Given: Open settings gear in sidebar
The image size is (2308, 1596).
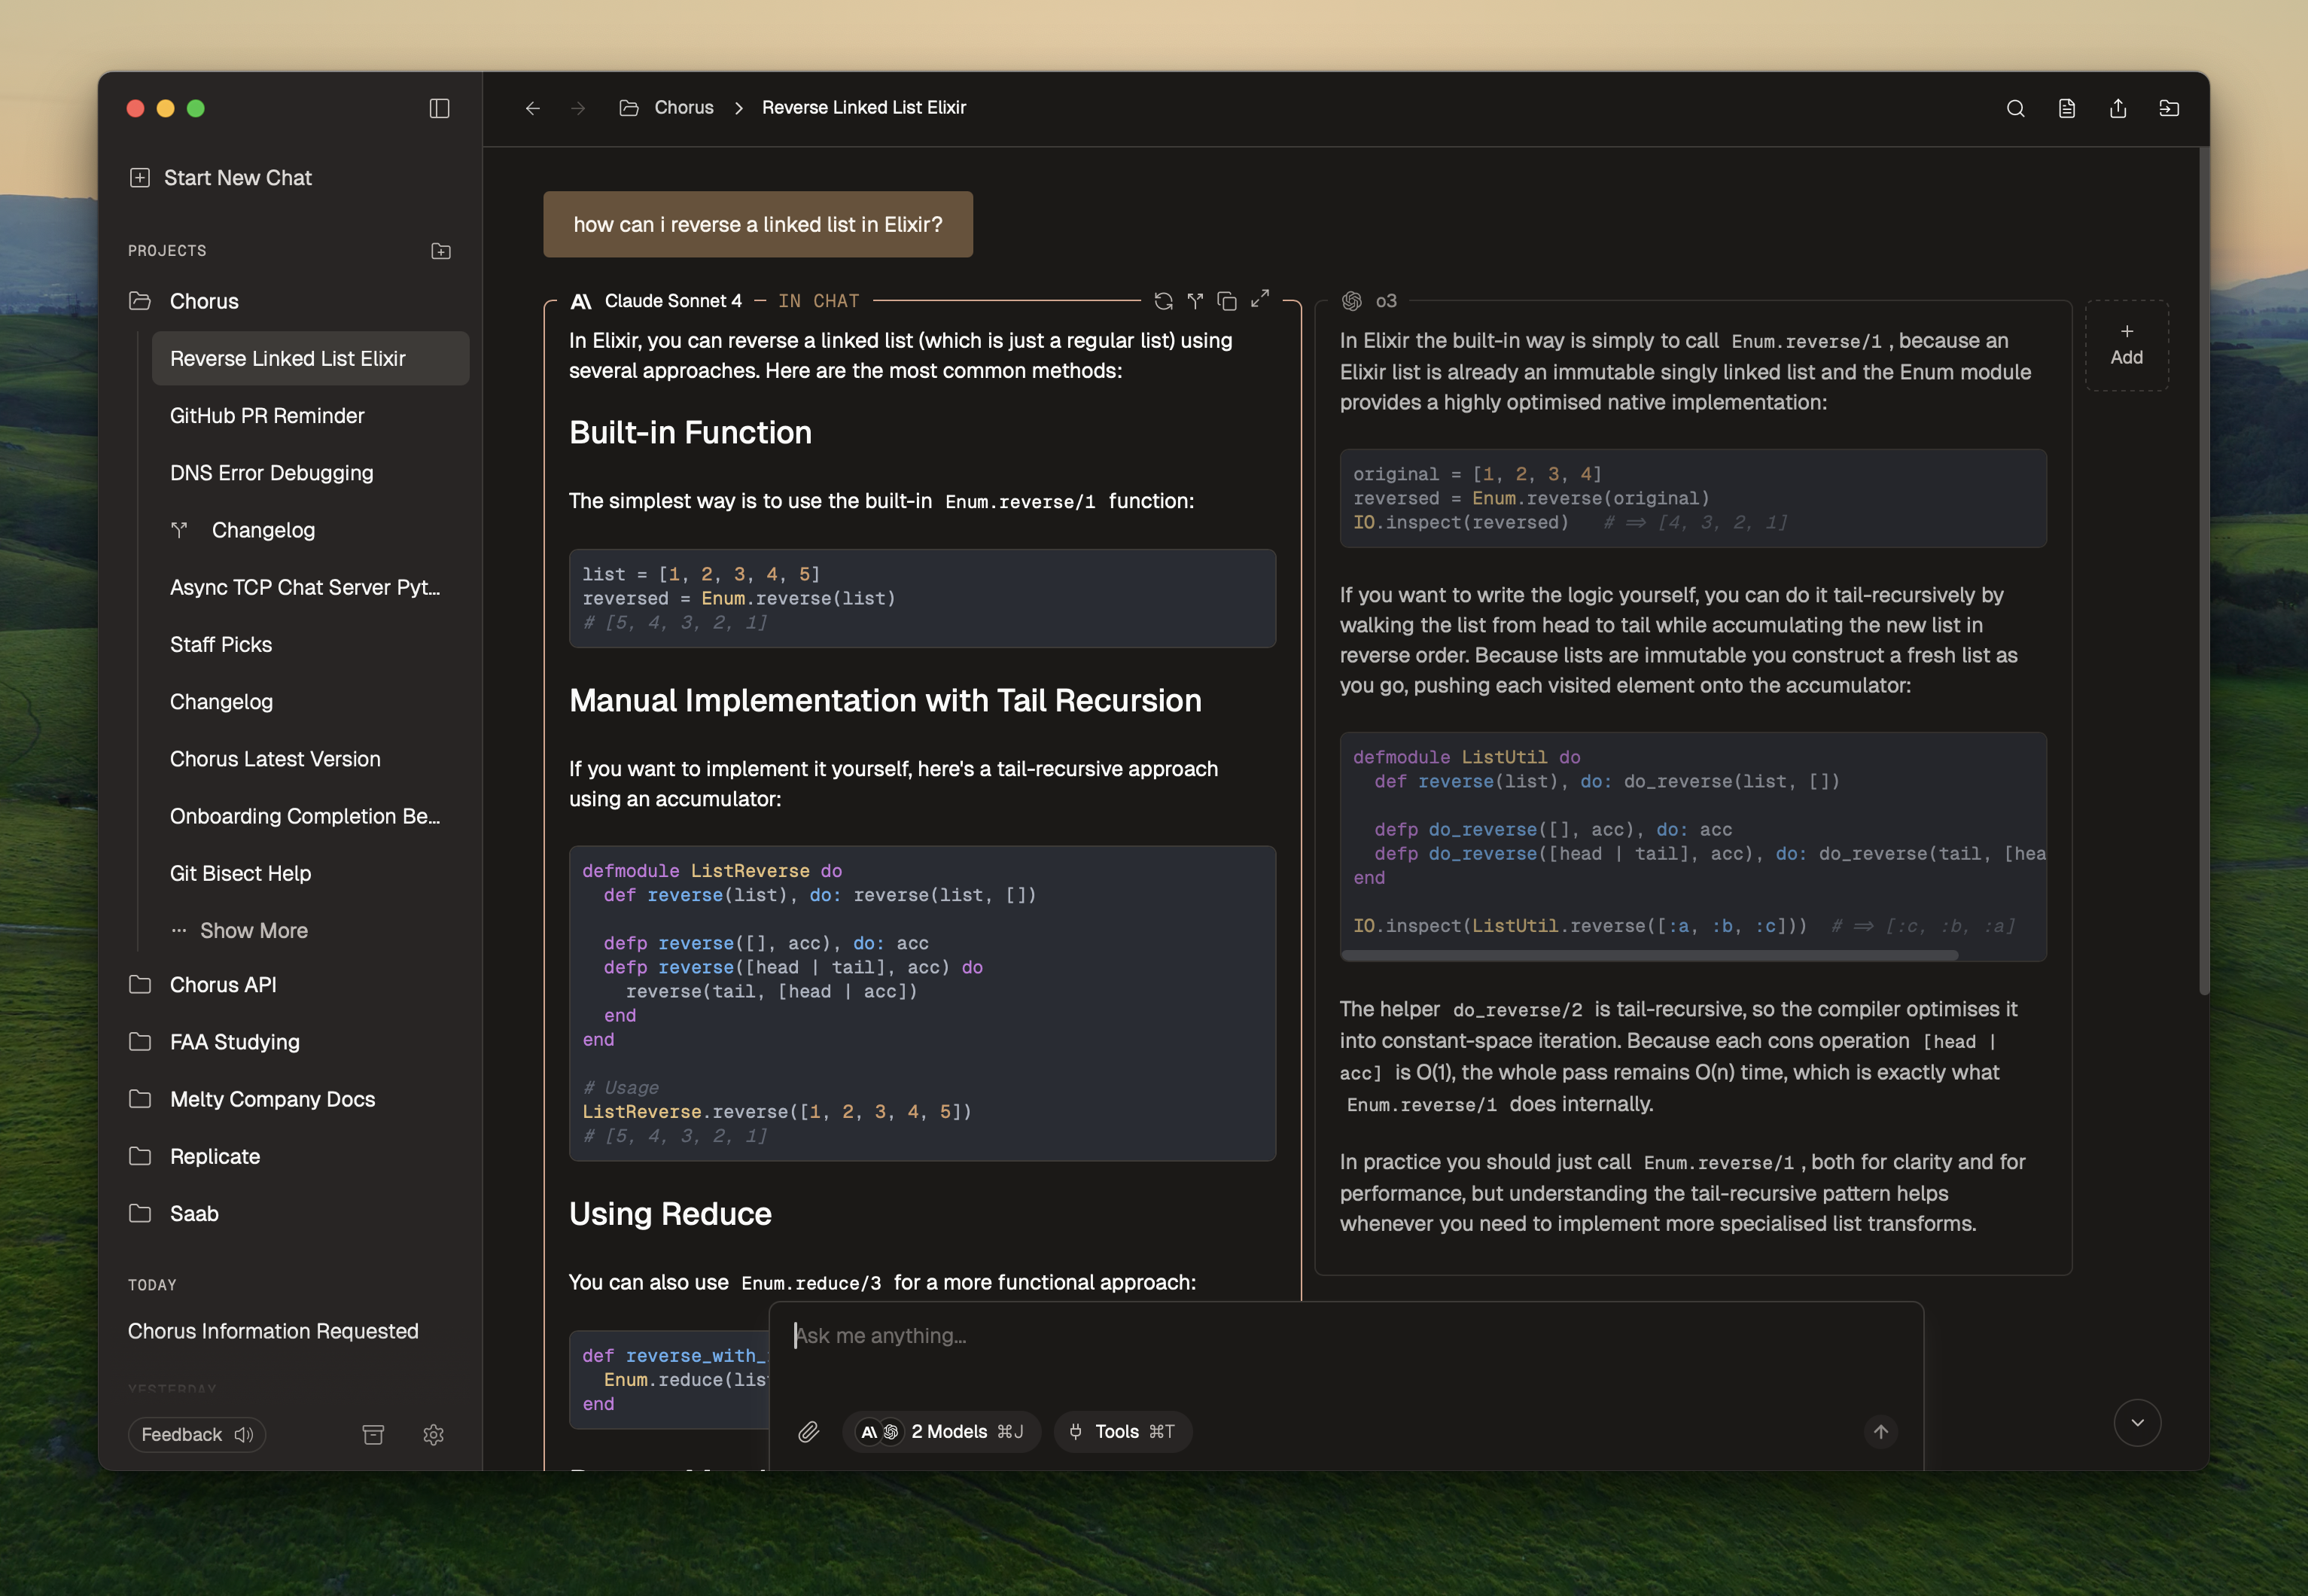Looking at the screenshot, I should coord(433,1435).
